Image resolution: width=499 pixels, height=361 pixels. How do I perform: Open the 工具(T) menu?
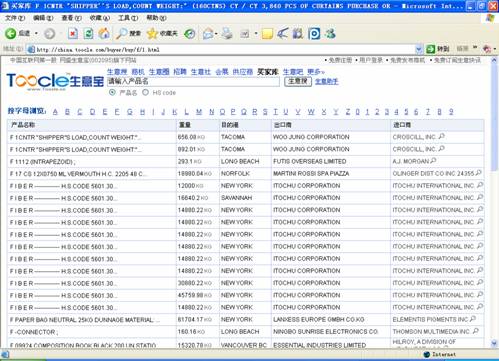click(x=128, y=18)
